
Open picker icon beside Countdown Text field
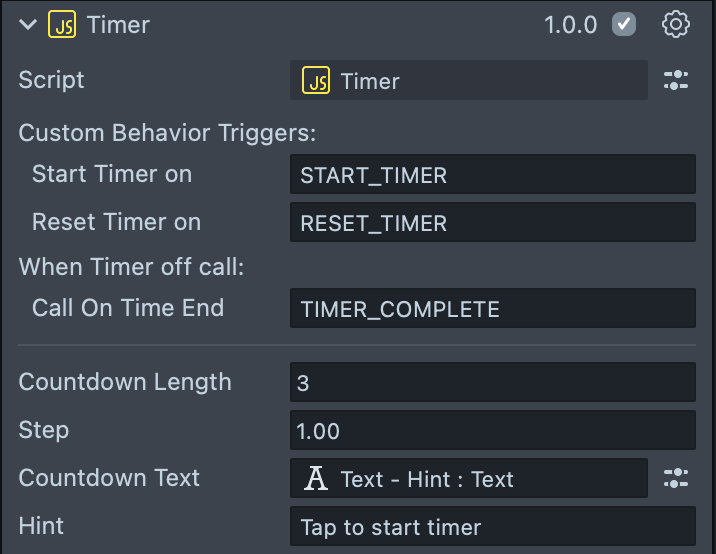(x=676, y=479)
